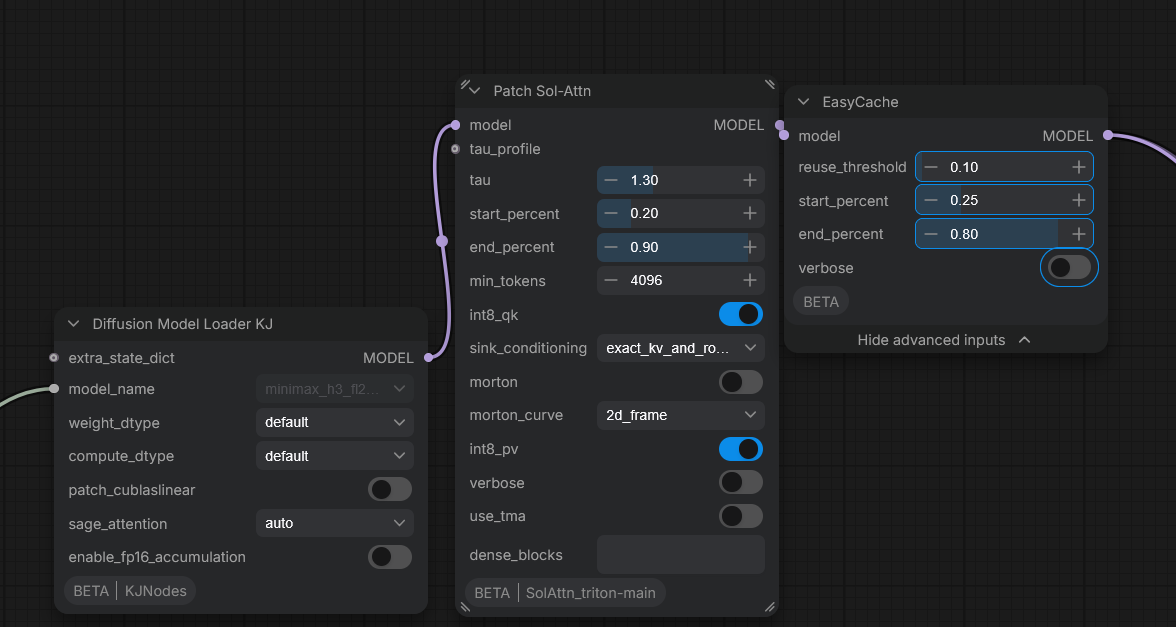Viewport: 1176px width, 627px height.
Task: Decrease EasyCache start_percent
Action: point(931,200)
